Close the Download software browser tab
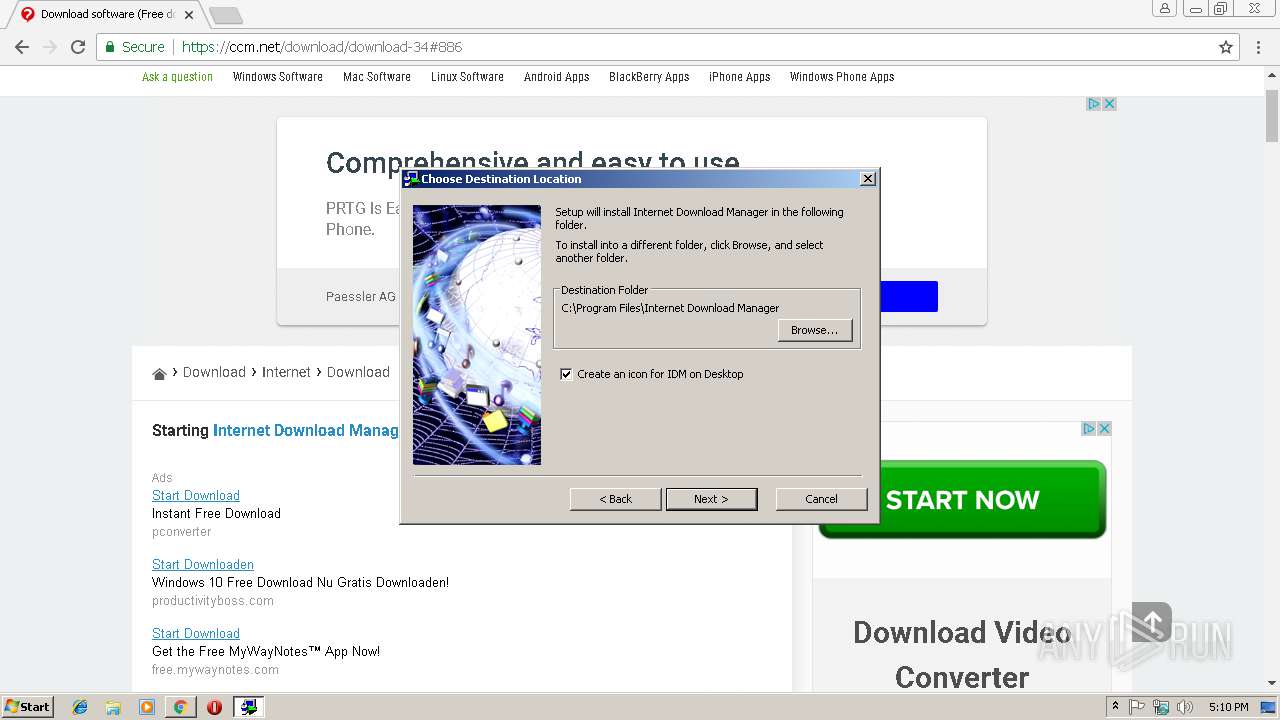 189,15
